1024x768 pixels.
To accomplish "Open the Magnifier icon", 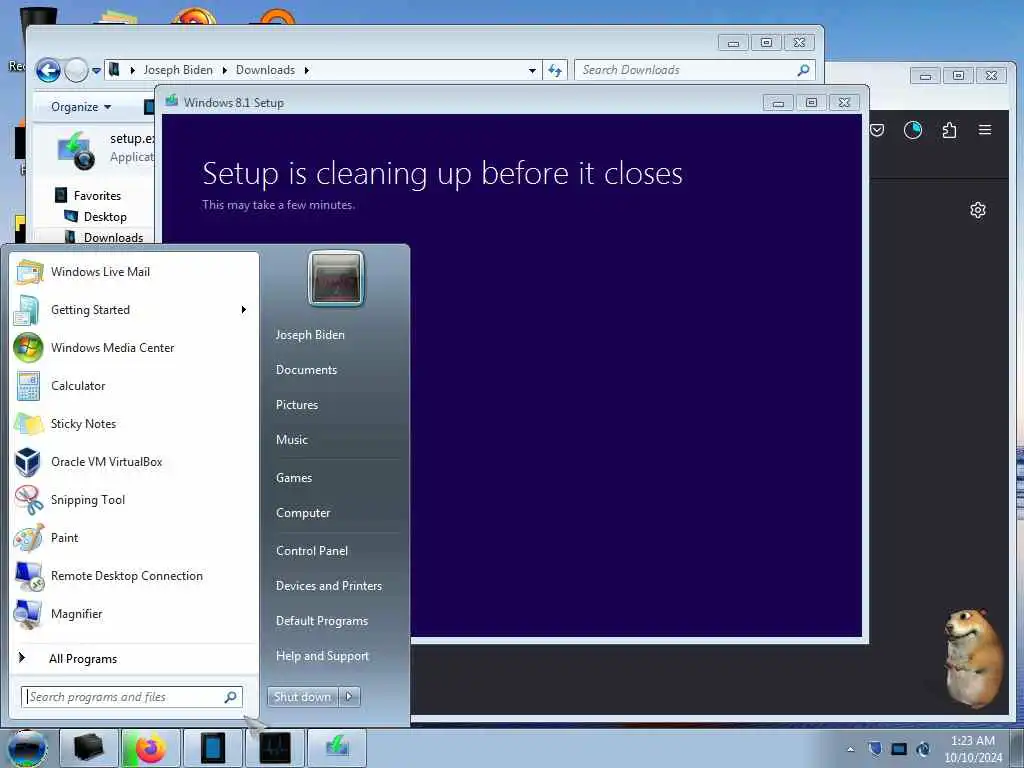I will point(29,614).
